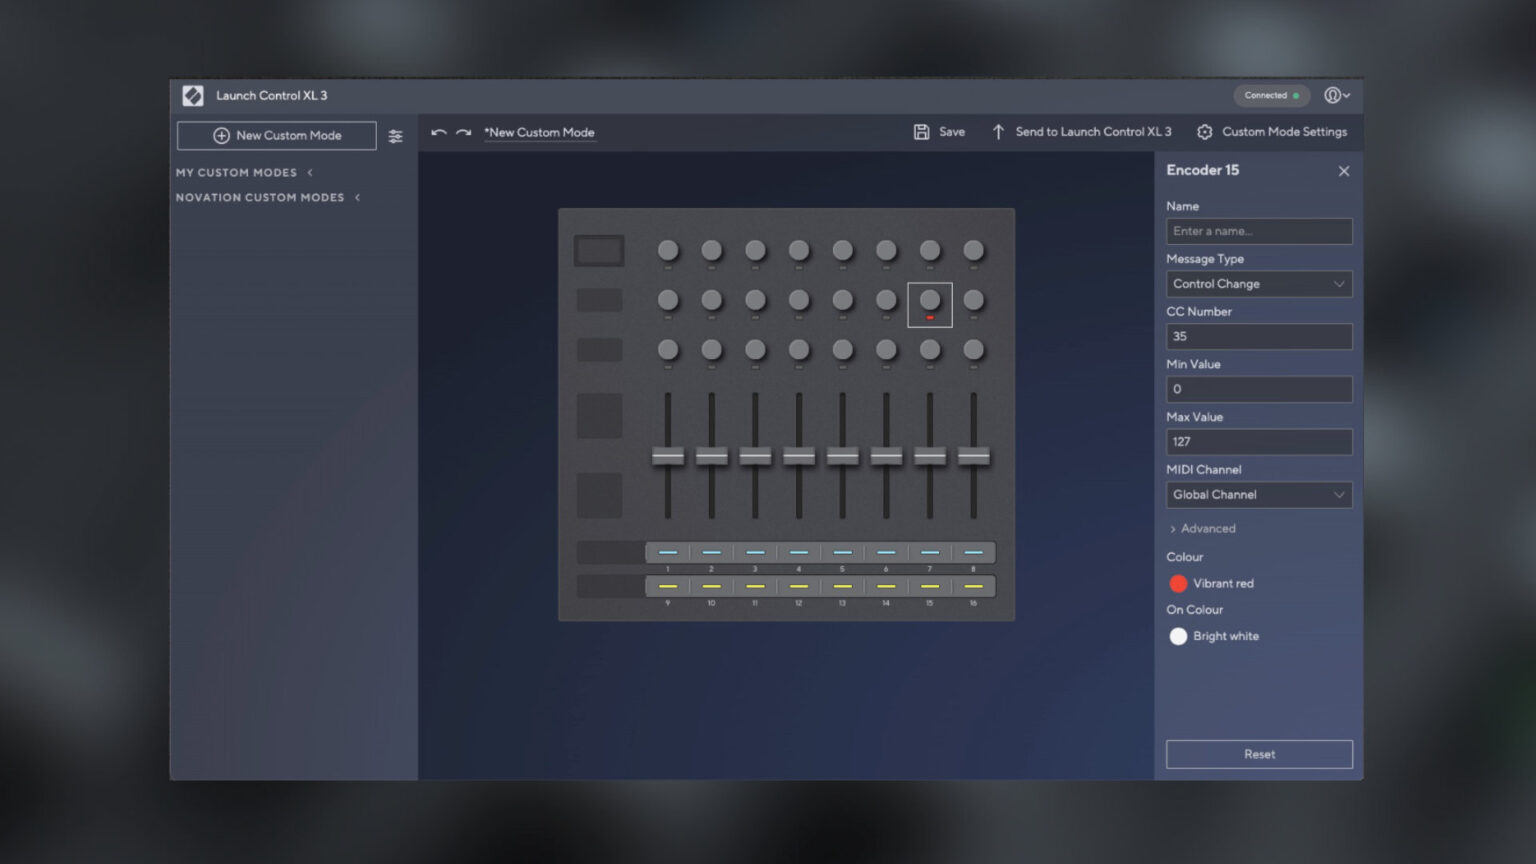Open Custom Mode Settings via the gear icon
1536x864 pixels.
tap(1205, 131)
